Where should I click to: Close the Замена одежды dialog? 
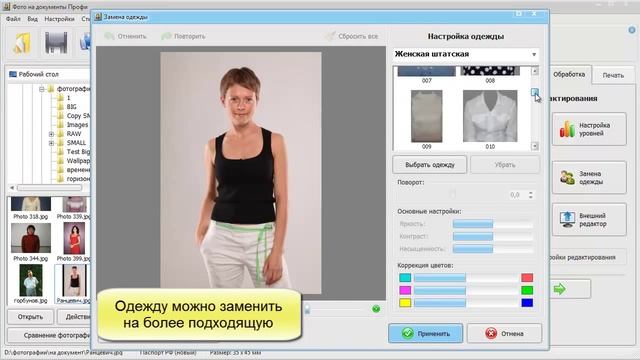click(x=534, y=13)
